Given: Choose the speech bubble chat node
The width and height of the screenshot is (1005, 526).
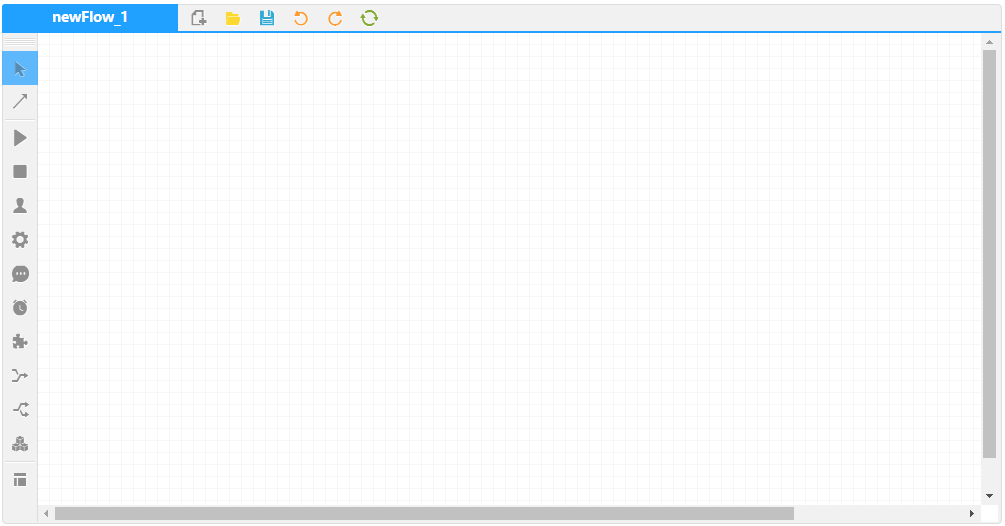Looking at the screenshot, I should (x=20, y=274).
